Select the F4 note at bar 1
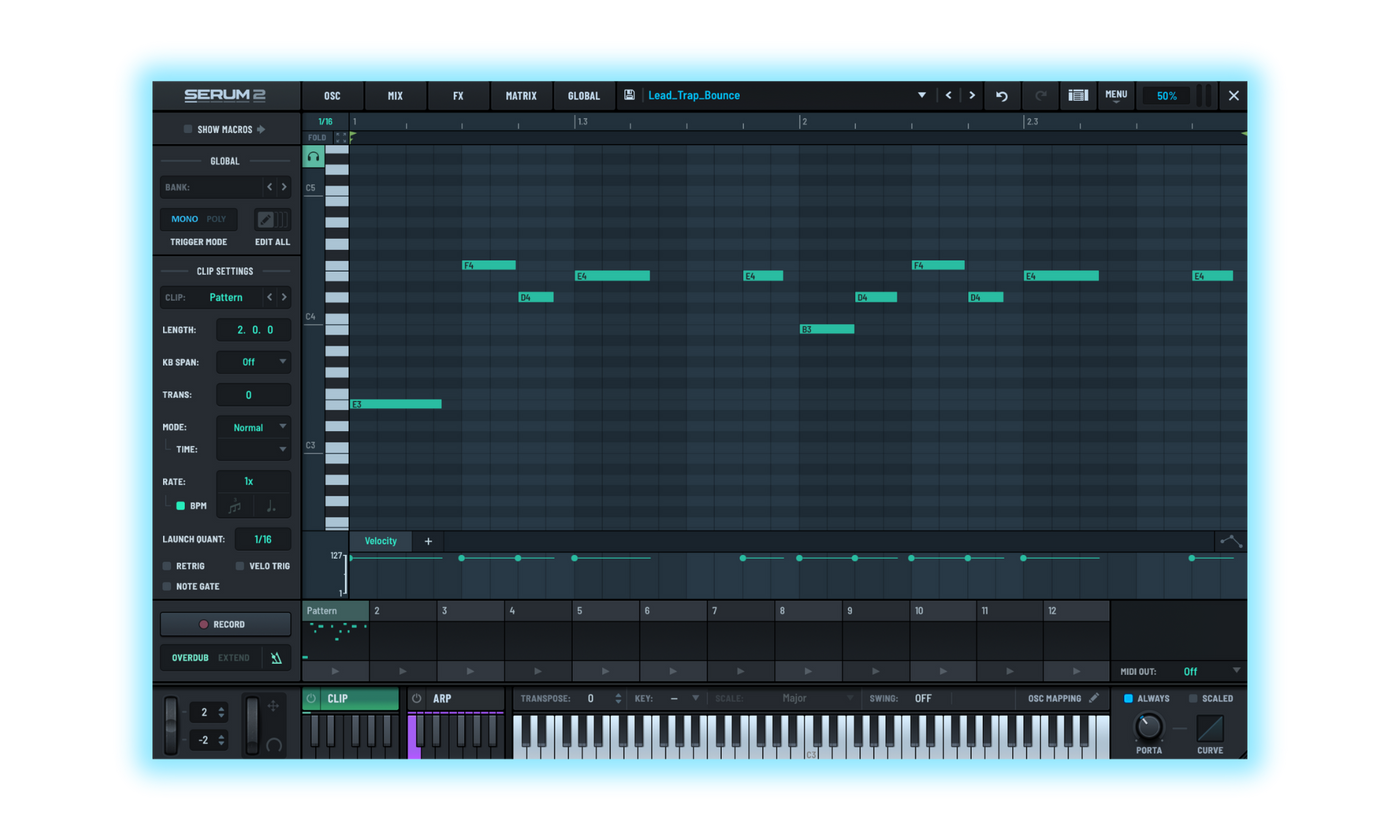1400x840 pixels. click(489, 265)
